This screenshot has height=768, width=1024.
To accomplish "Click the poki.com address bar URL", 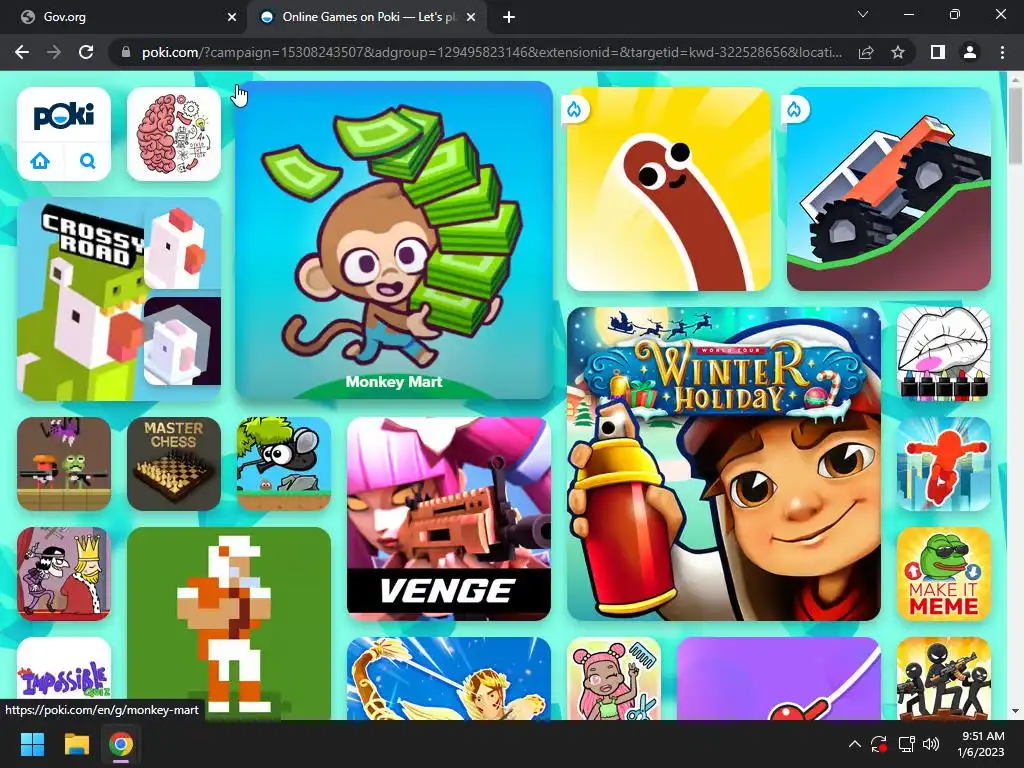I will pyautogui.click(x=492, y=52).
